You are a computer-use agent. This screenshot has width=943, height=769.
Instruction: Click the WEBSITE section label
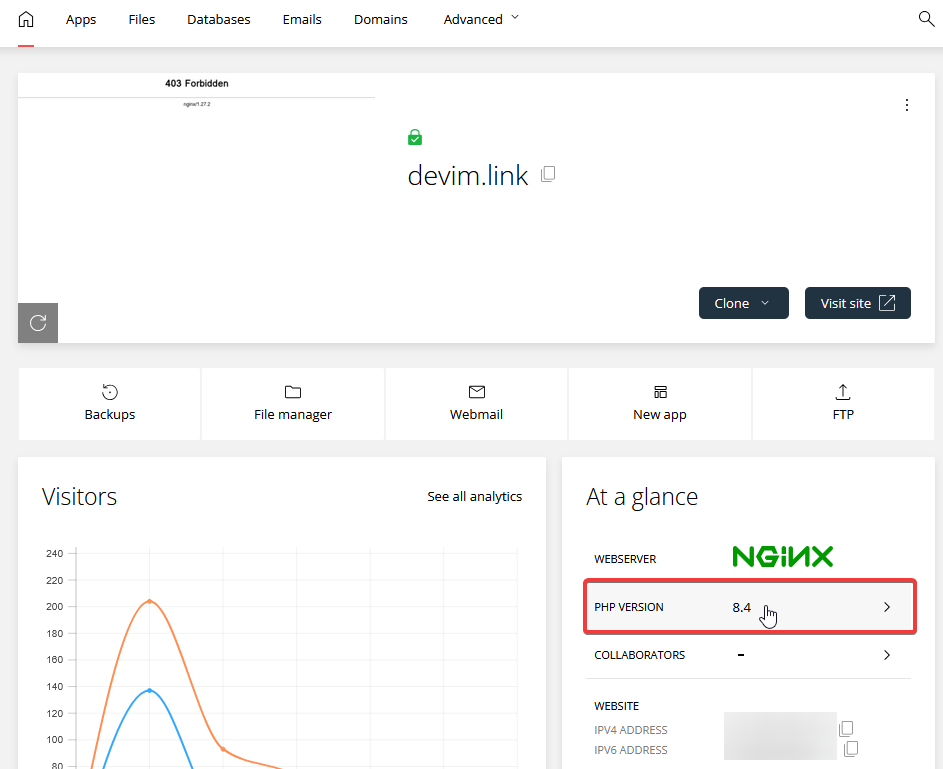[616, 706]
